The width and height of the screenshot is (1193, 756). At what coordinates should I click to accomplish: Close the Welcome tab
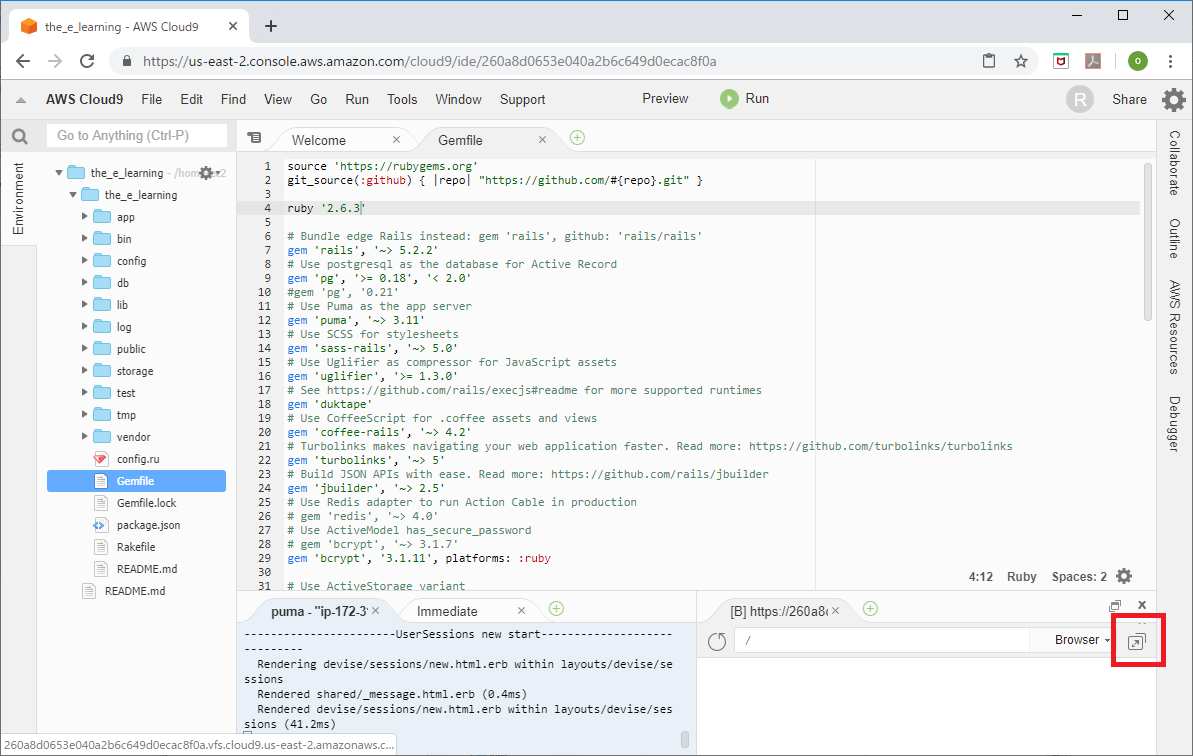tap(396, 140)
